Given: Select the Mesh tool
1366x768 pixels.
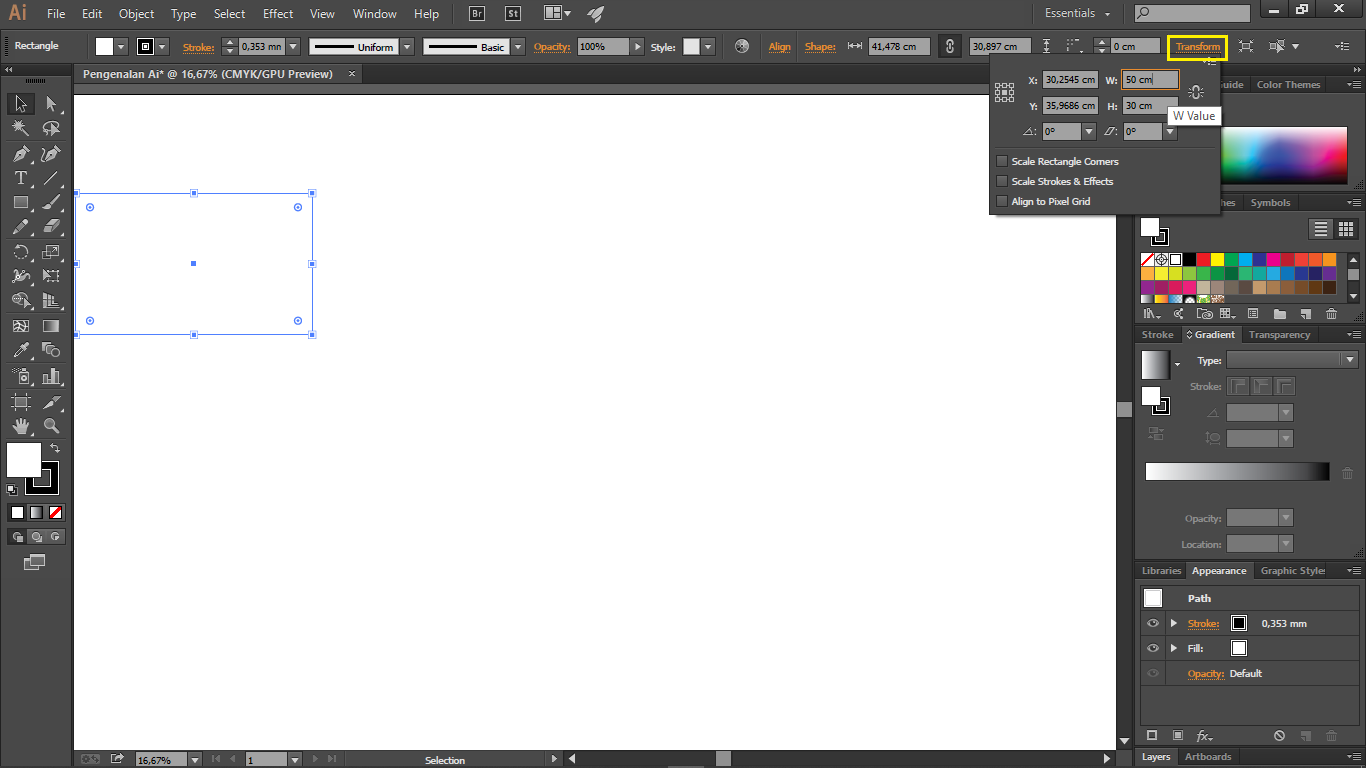Looking at the screenshot, I should pyautogui.click(x=20, y=326).
